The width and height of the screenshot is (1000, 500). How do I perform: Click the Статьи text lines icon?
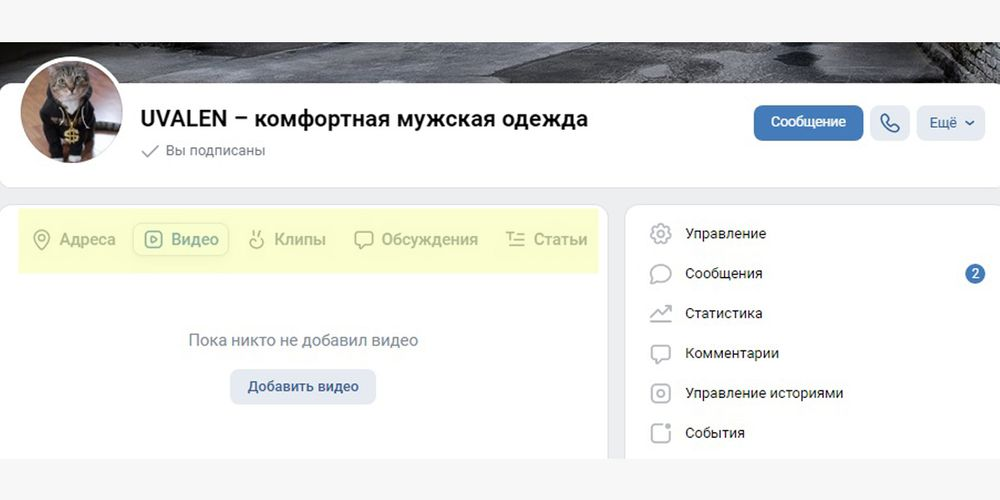[515, 240]
